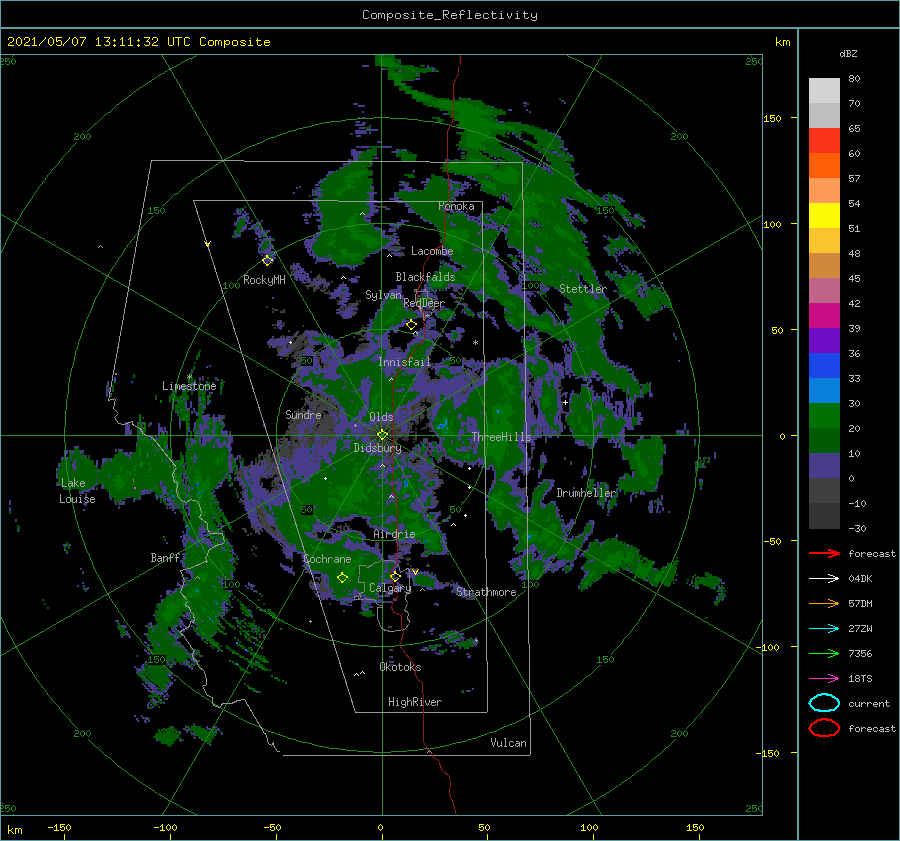Select the 80 dBZ light gray swatch
Viewport: 900px width, 841px height.
(x=824, y=91)
